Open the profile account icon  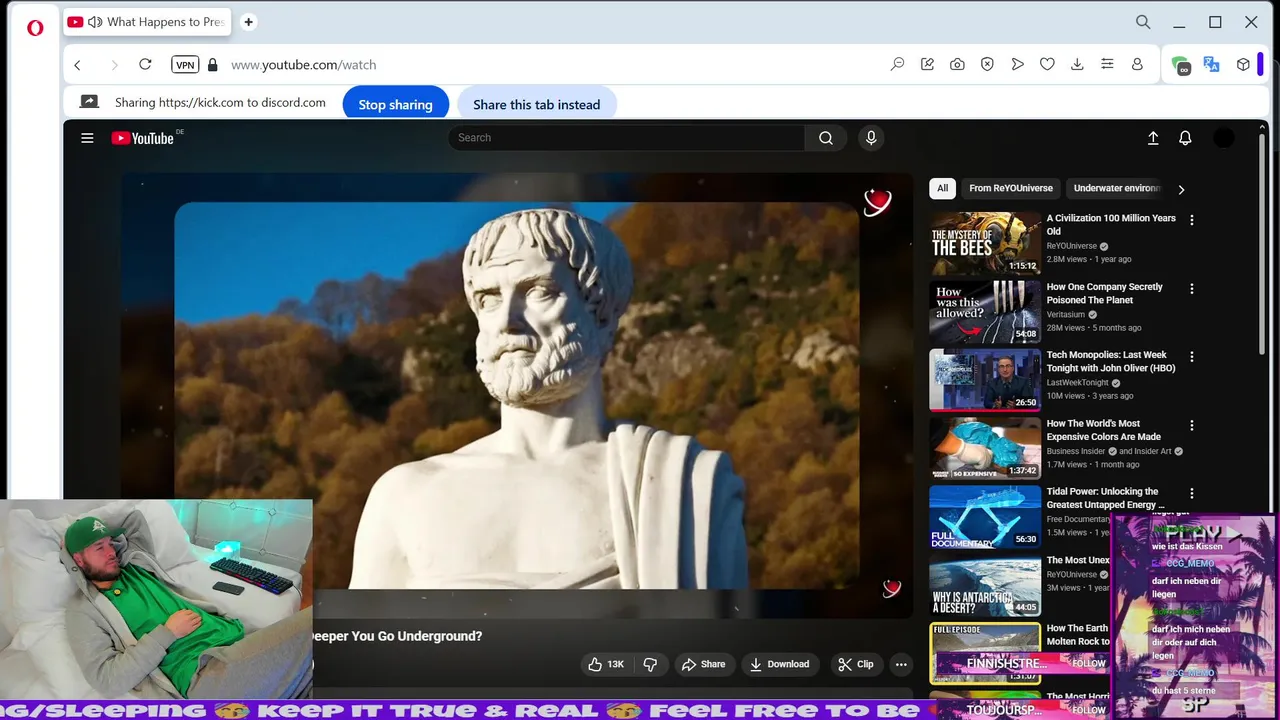1137,64
